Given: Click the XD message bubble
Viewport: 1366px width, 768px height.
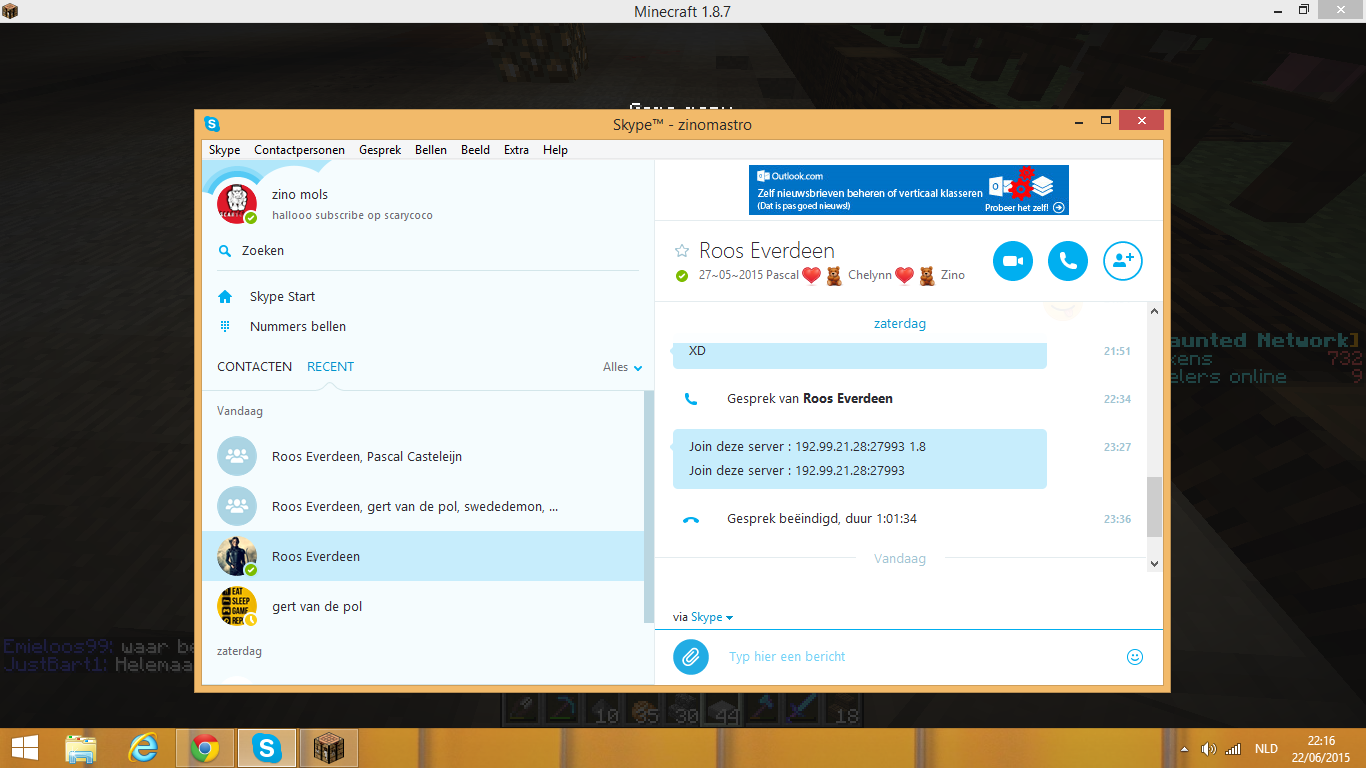Looking at the screenshot, I should click(860, 355).
